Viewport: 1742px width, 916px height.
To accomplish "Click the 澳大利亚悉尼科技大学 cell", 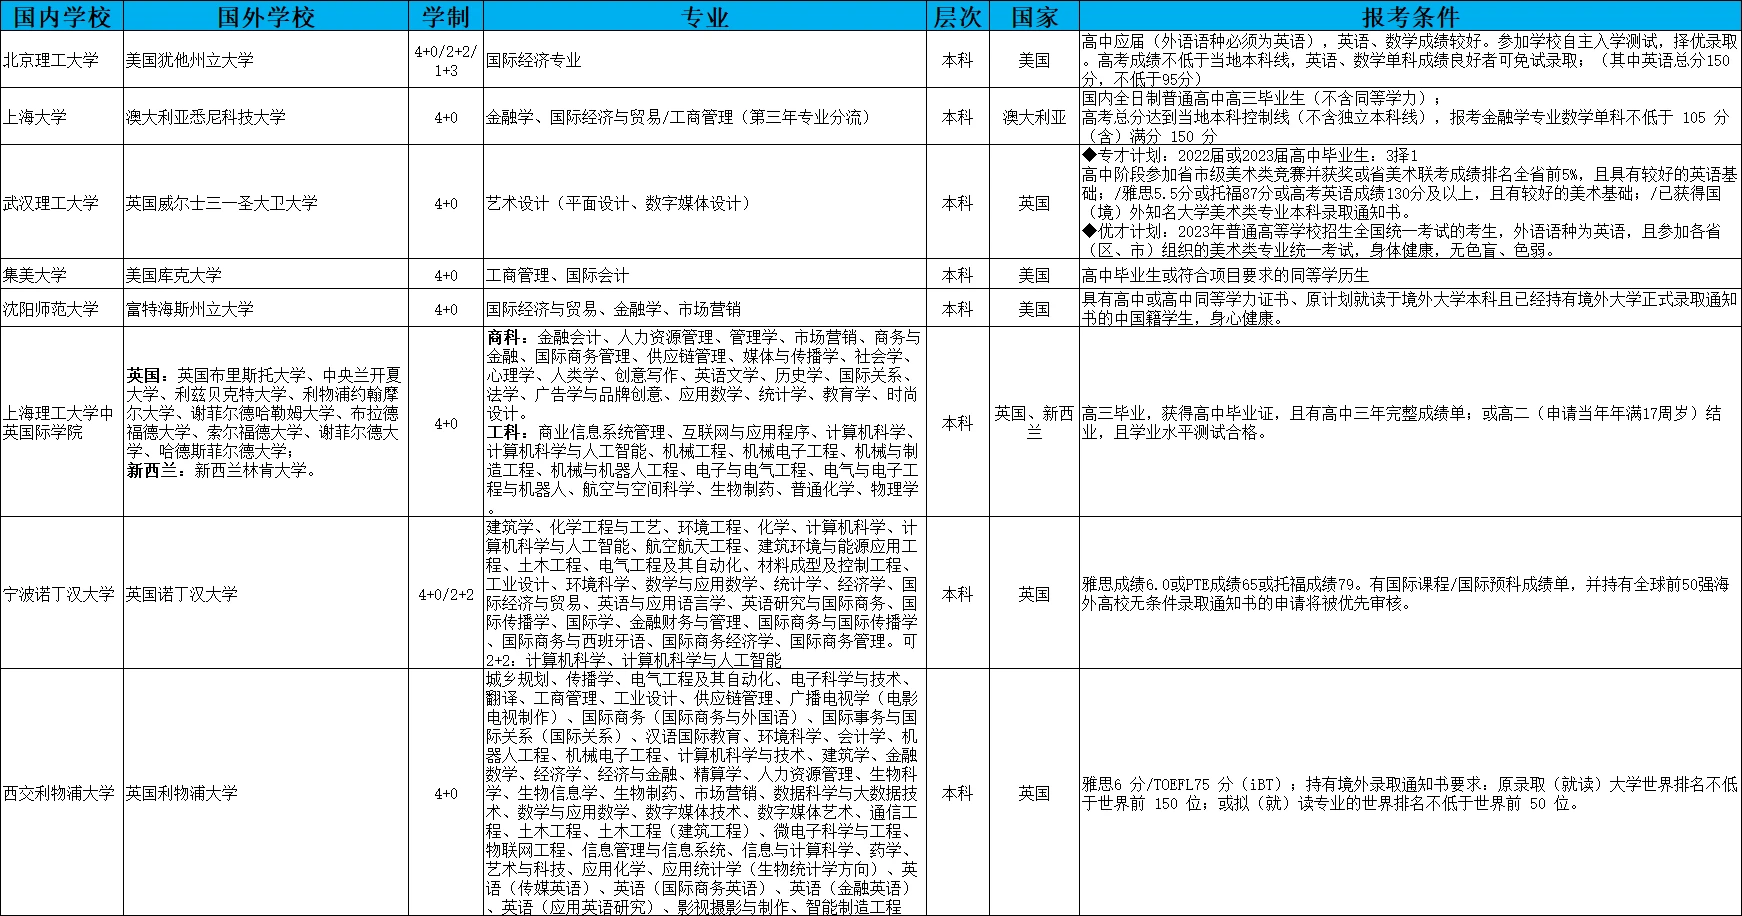I will (206, 117).
